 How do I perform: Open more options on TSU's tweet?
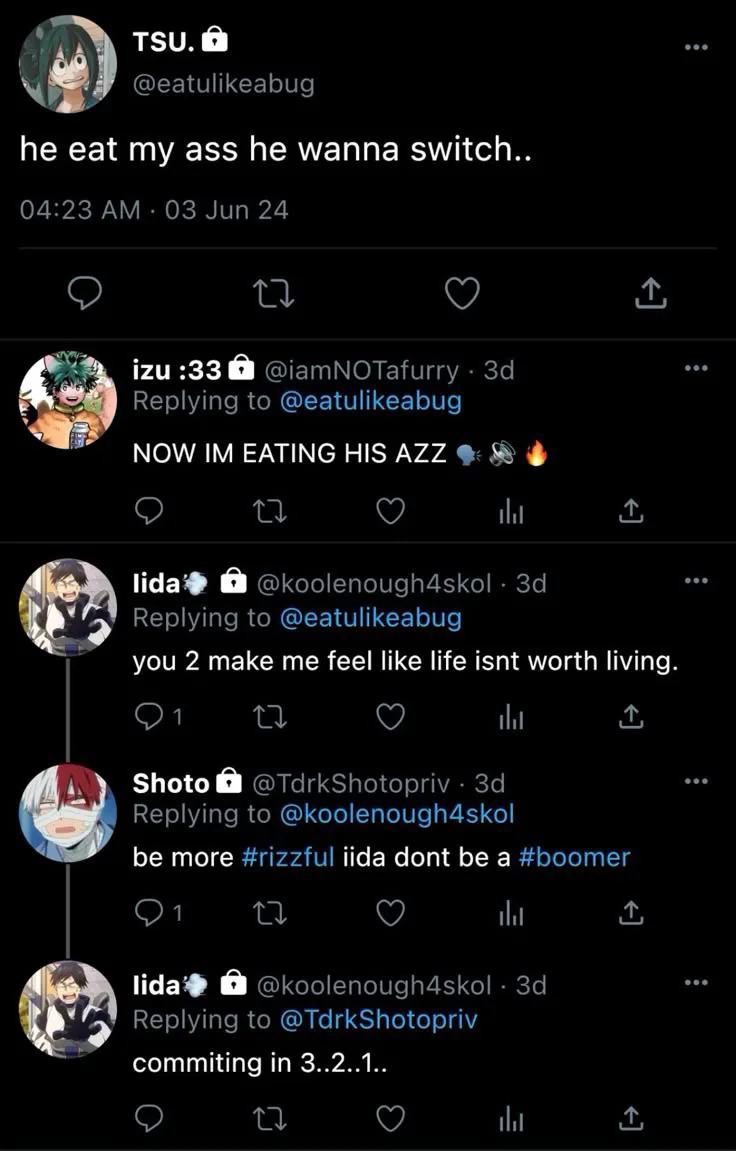696,47
